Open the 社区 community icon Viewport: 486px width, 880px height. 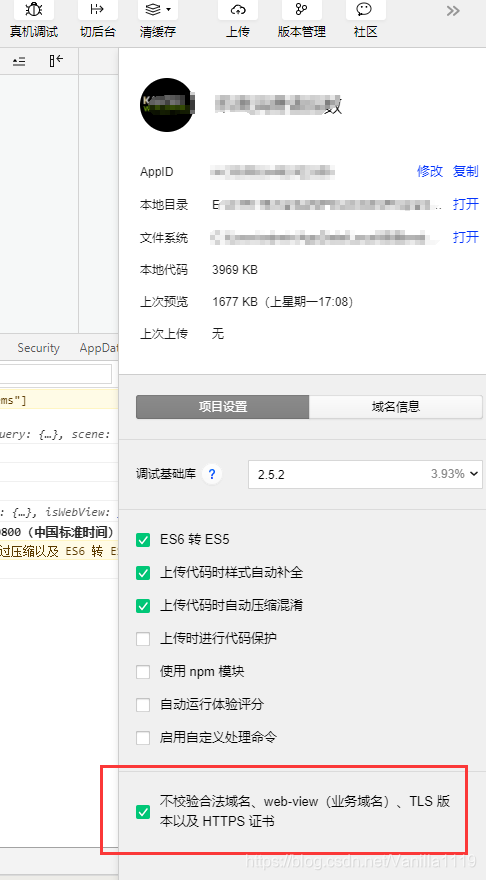(365, 10)
